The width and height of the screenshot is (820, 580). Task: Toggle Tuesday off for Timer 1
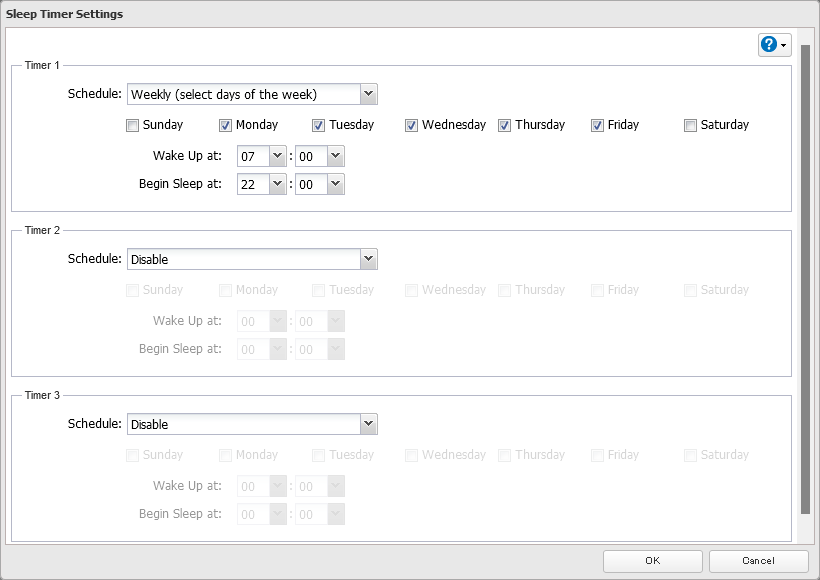(318, 124)
